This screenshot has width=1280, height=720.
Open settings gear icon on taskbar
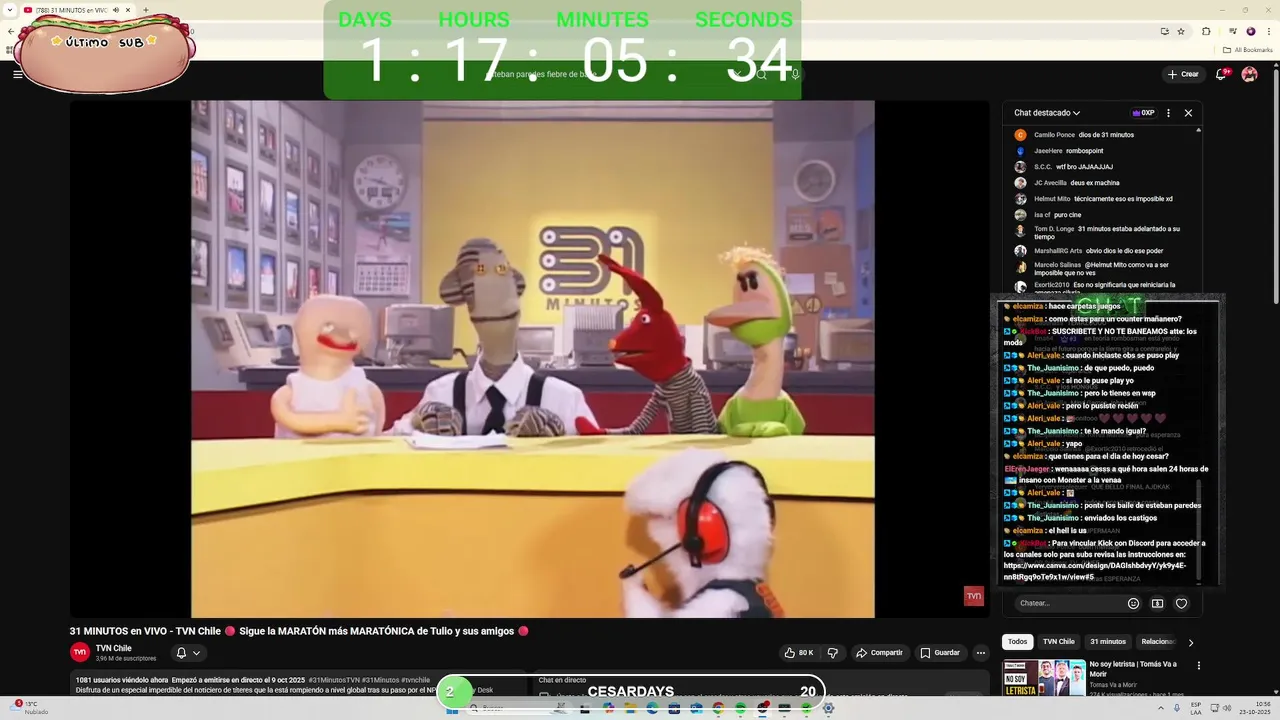(x=828, y=708)
